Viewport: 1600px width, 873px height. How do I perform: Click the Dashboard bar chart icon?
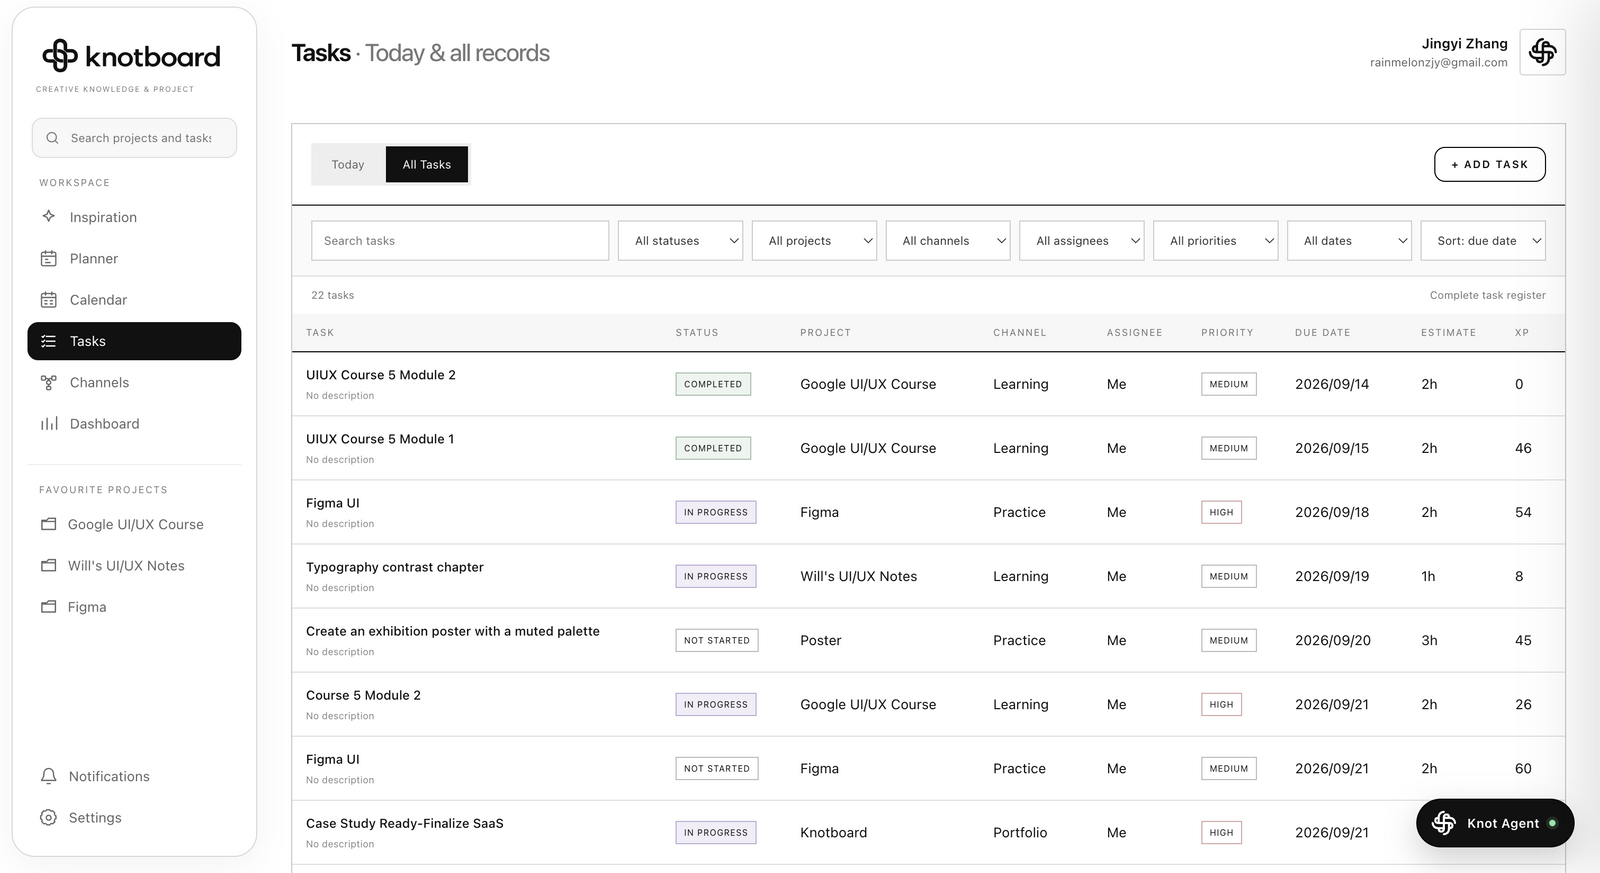[x=48, y=423]
